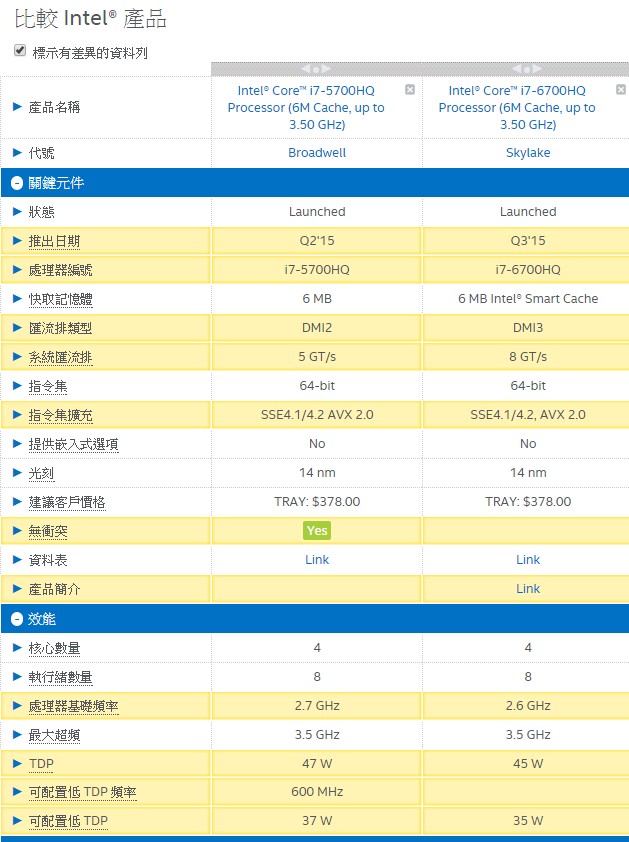Expand the 建議客戶價格 row arrow
The width and height of the screenshot is (629, 842).
(x=17, y=502)
